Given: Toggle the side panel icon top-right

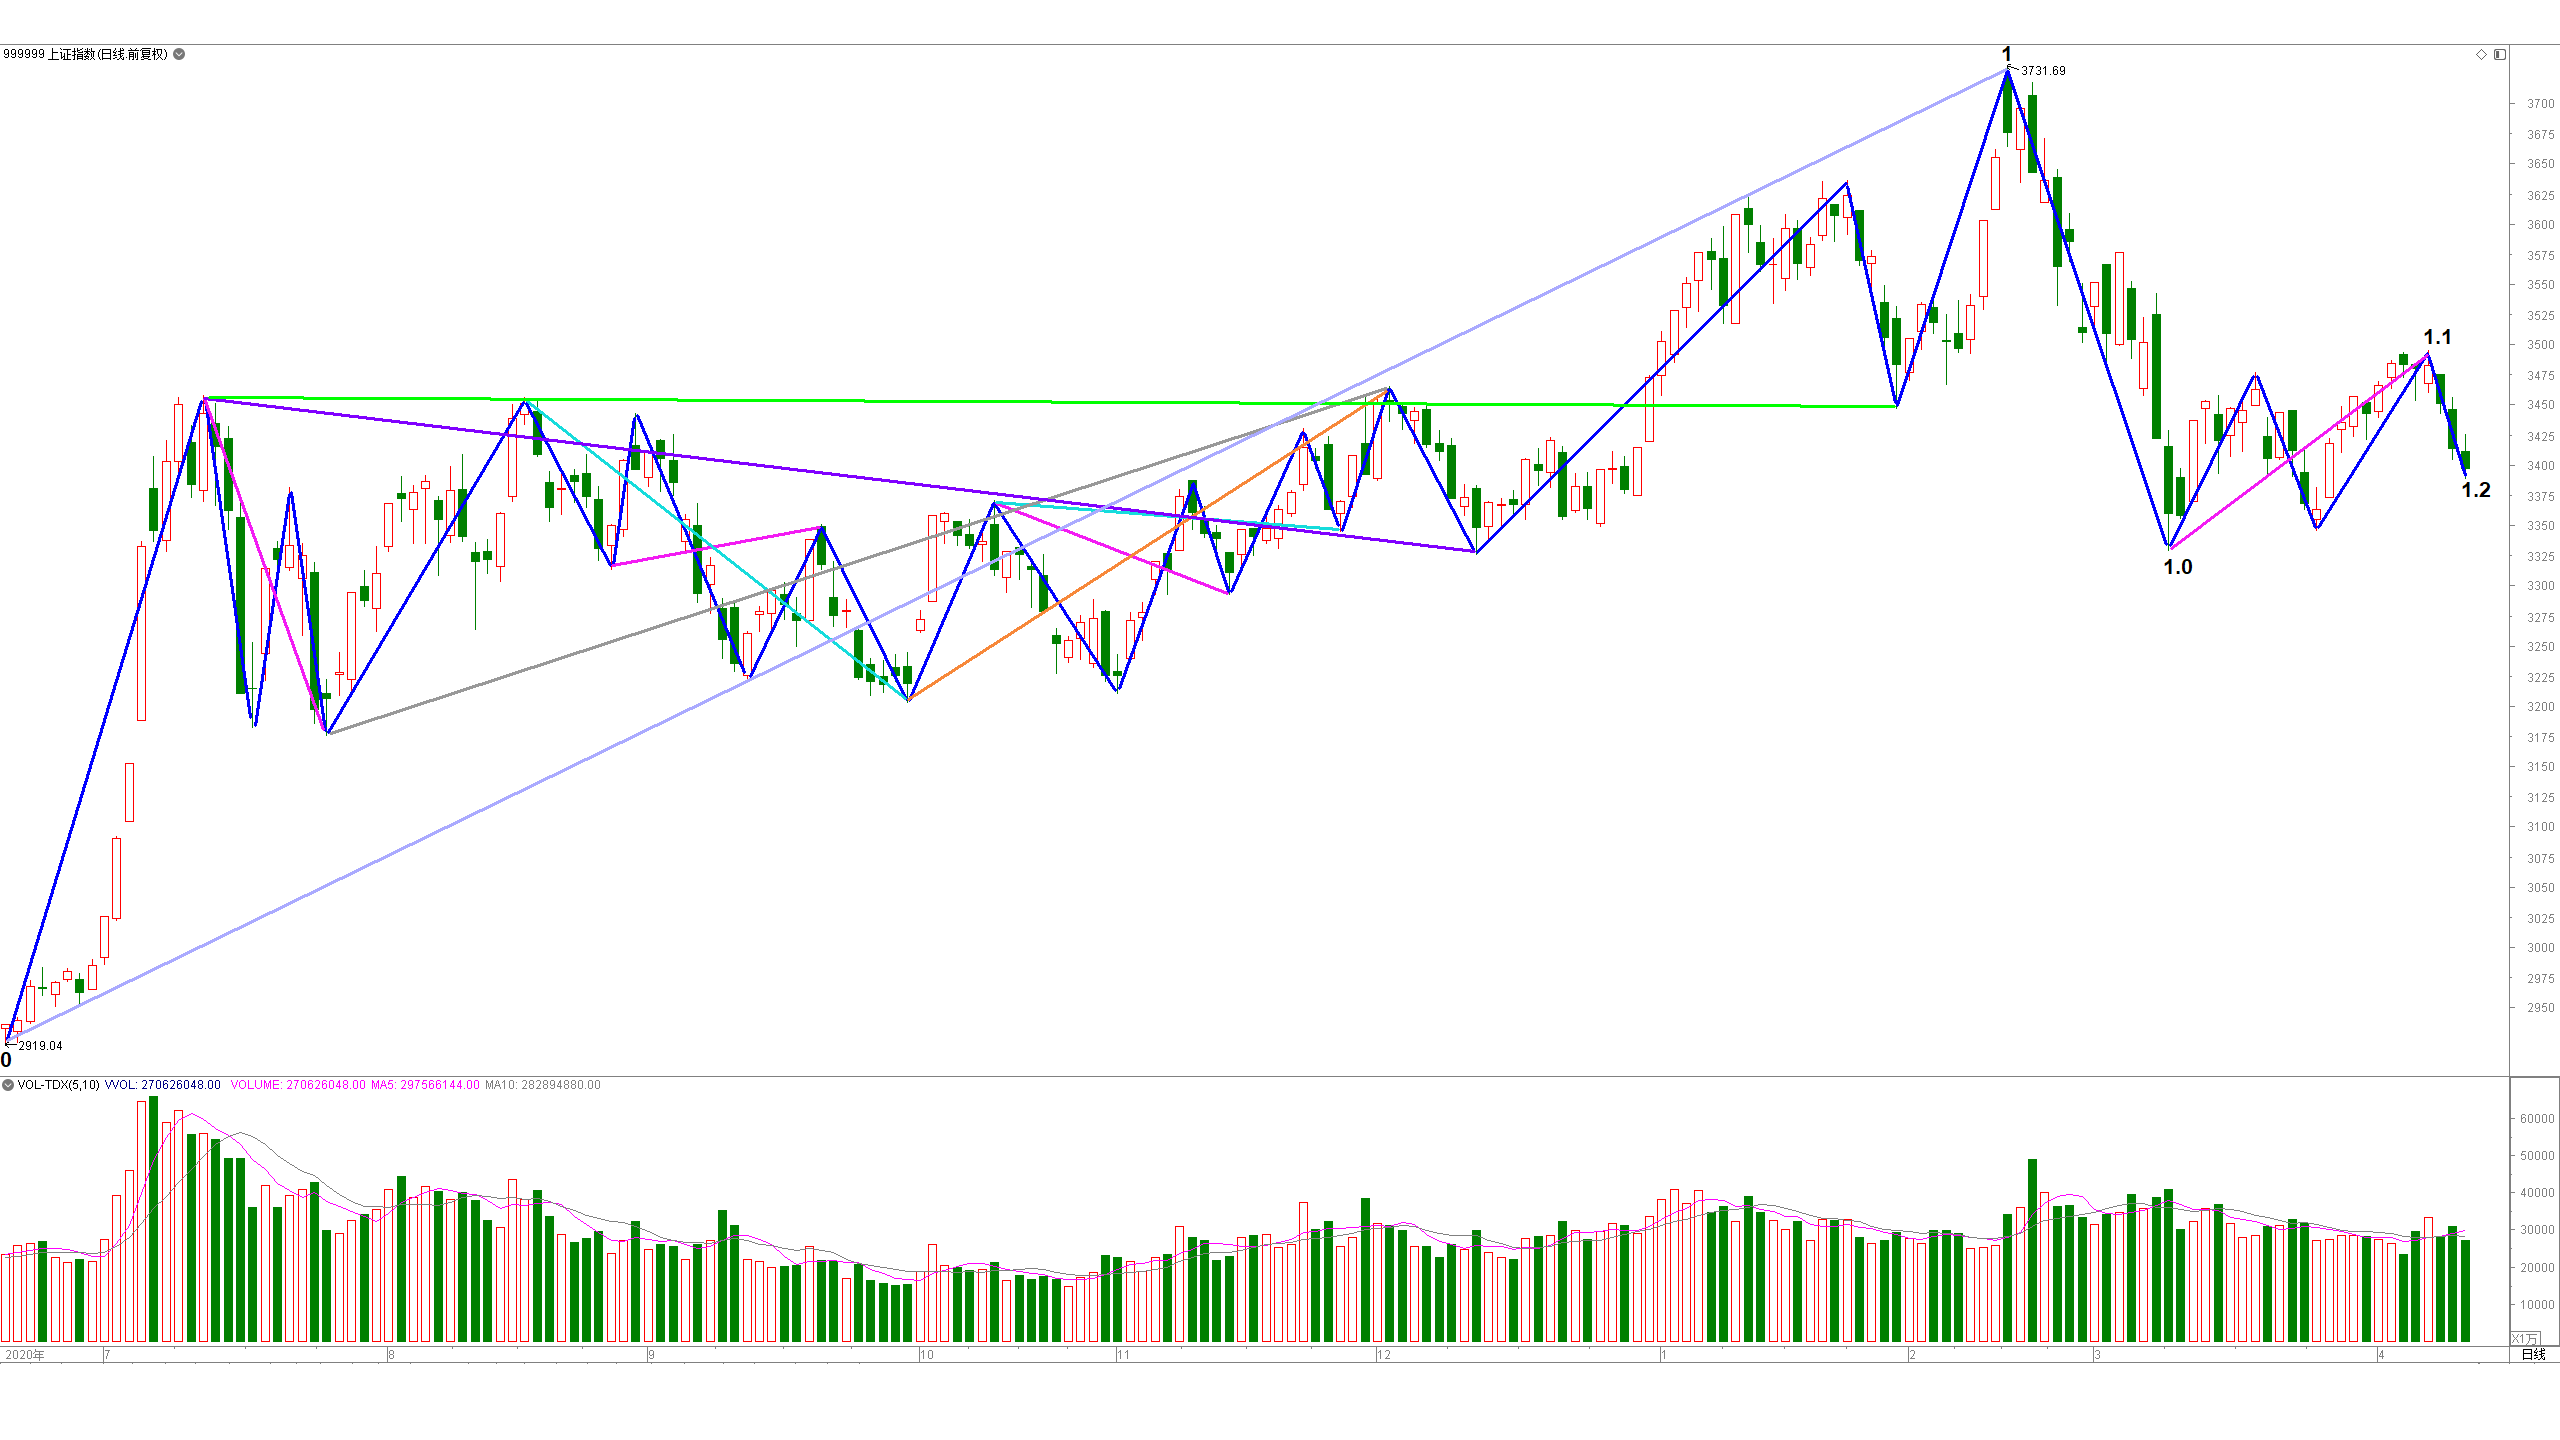Looking at the screenshot, I should (2500, 54).
